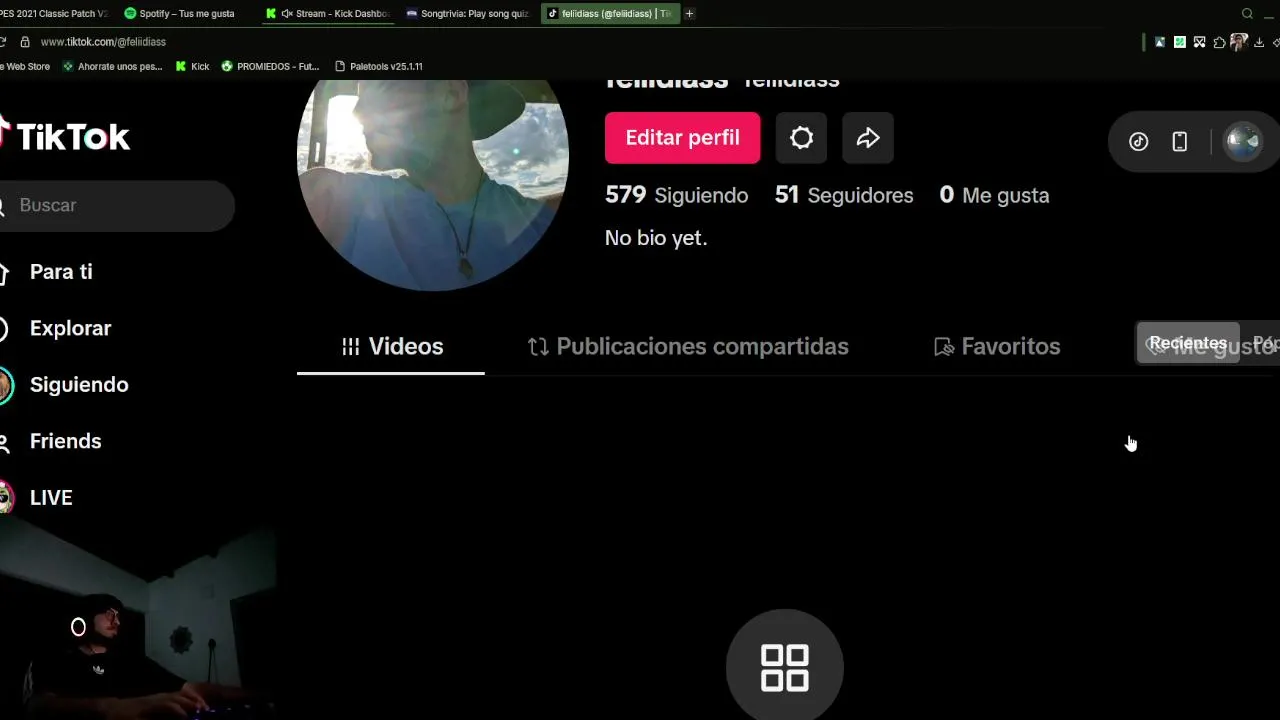
Task: Switch to Stream - Kick Dashboard tab
Action: 329,14
